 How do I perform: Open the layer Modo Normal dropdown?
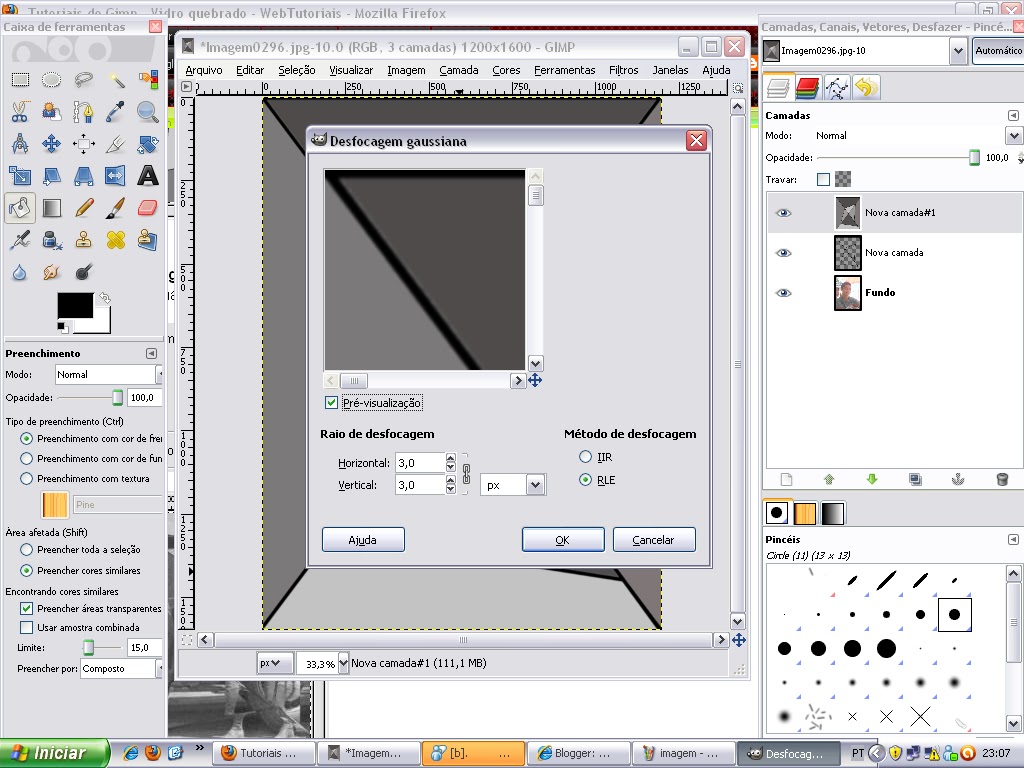point(1013,135)
